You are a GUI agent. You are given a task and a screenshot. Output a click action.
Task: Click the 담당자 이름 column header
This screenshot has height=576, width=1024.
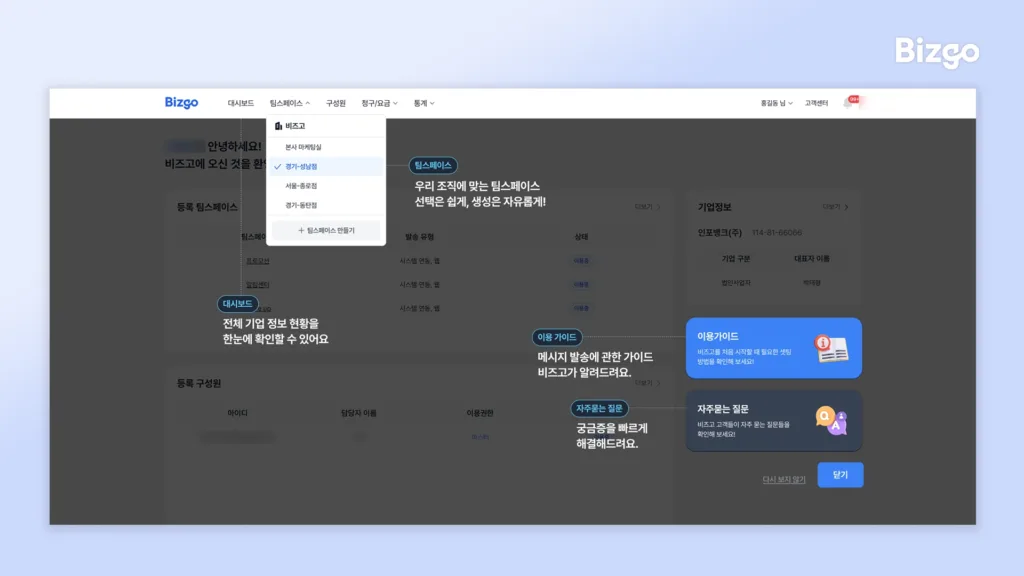(359, 413)
